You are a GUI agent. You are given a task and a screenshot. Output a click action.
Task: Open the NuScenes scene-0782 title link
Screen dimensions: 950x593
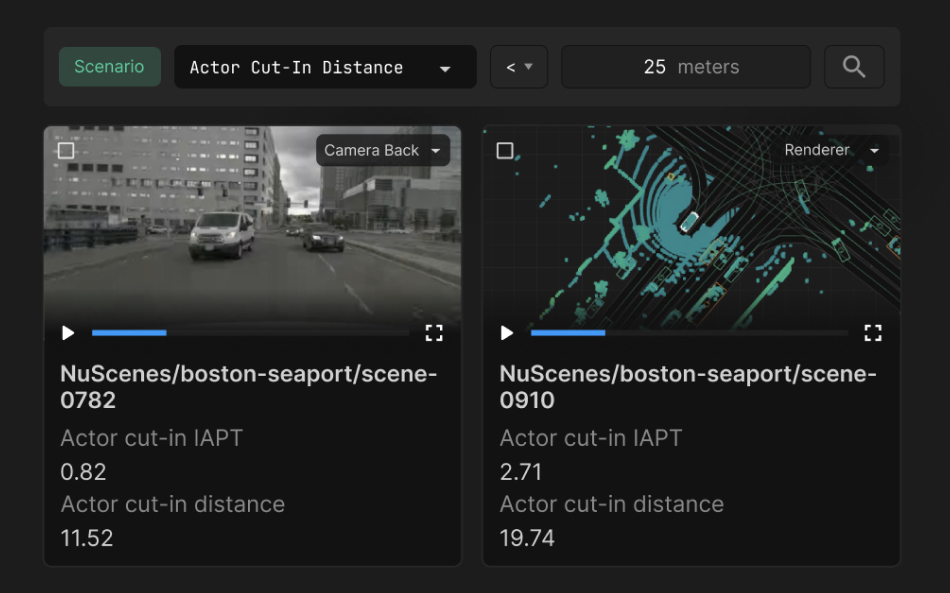coord(248,387)
